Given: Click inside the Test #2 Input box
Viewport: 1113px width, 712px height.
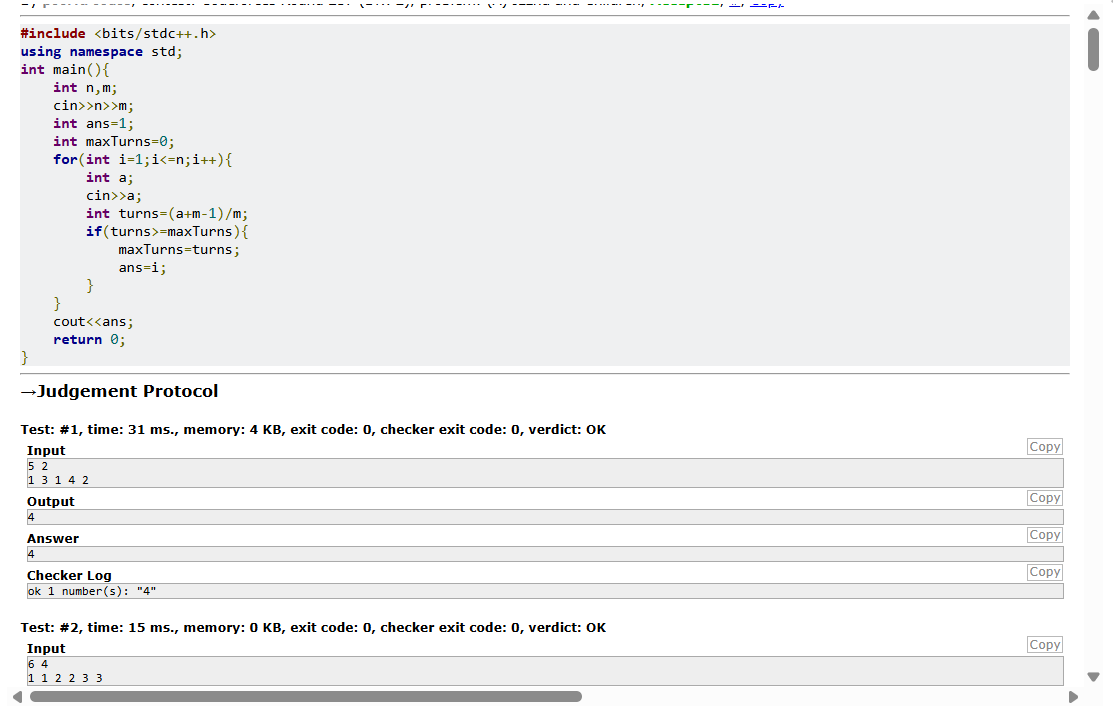Looking at the screenshot, I should (x=545, y=671).
